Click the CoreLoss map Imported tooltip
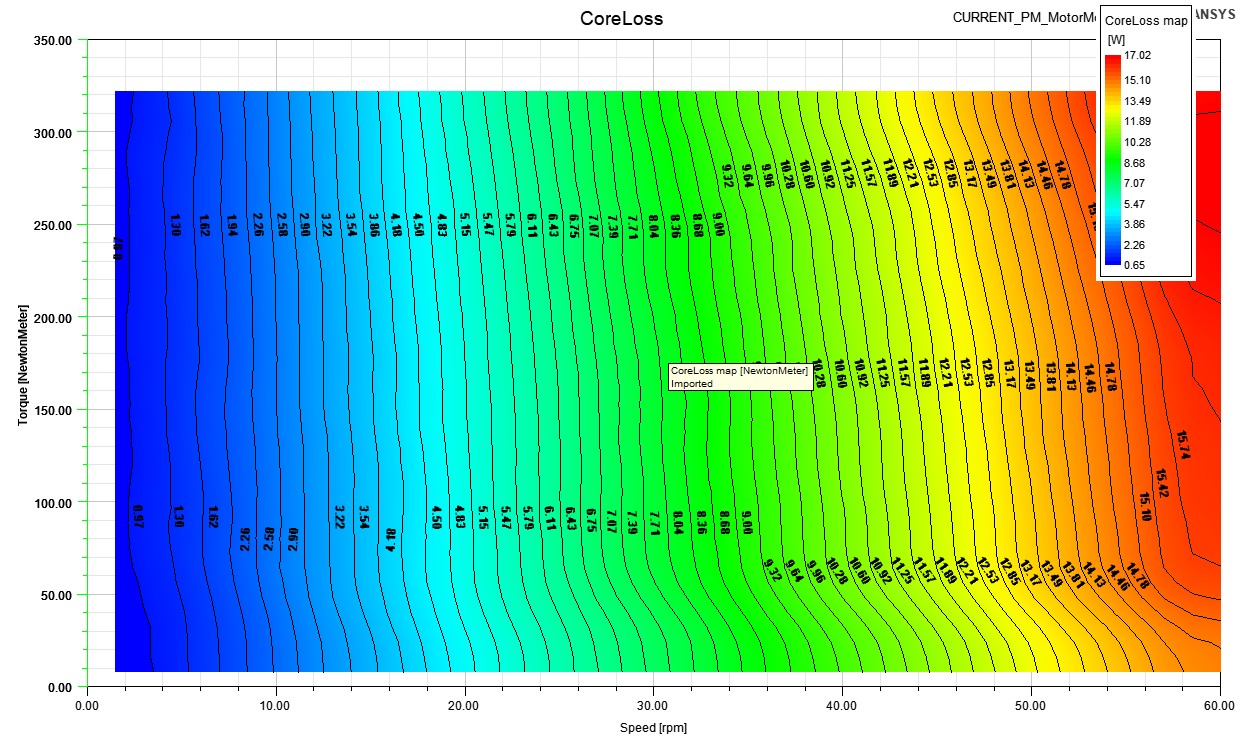Viewport: 1246px width, 742px height. 740,377
